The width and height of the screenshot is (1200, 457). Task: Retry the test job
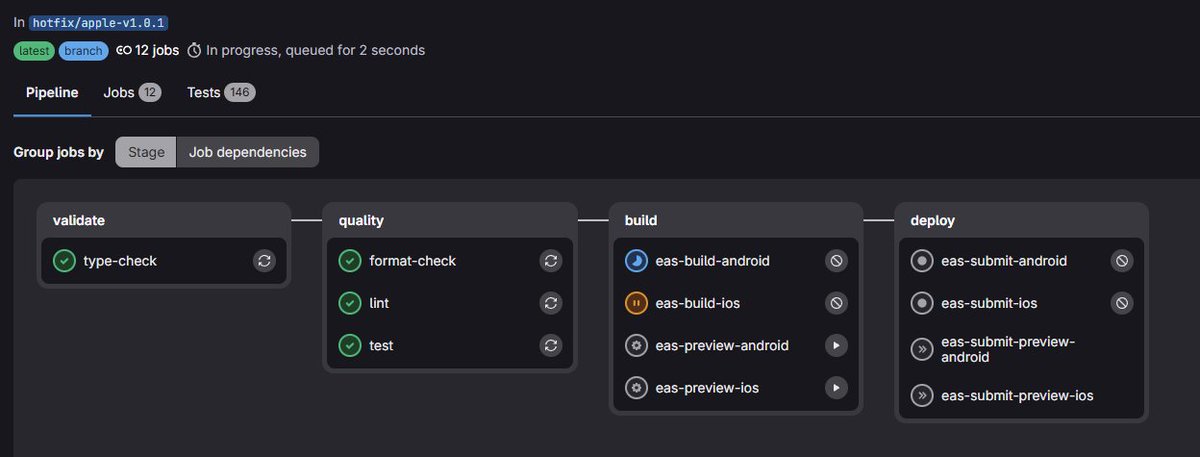point(550,345)
